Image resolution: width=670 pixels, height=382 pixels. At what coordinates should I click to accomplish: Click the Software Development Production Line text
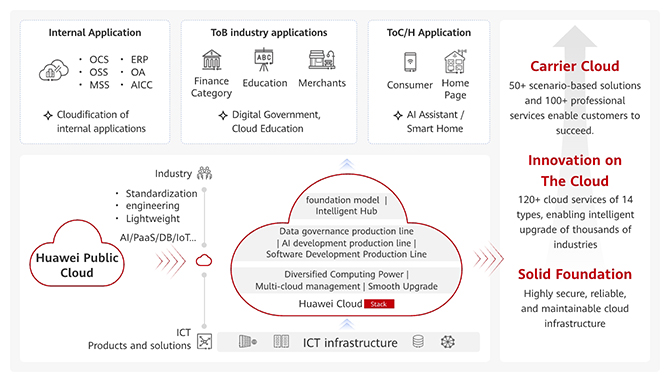pyautogui.click(x=347, y=254)
